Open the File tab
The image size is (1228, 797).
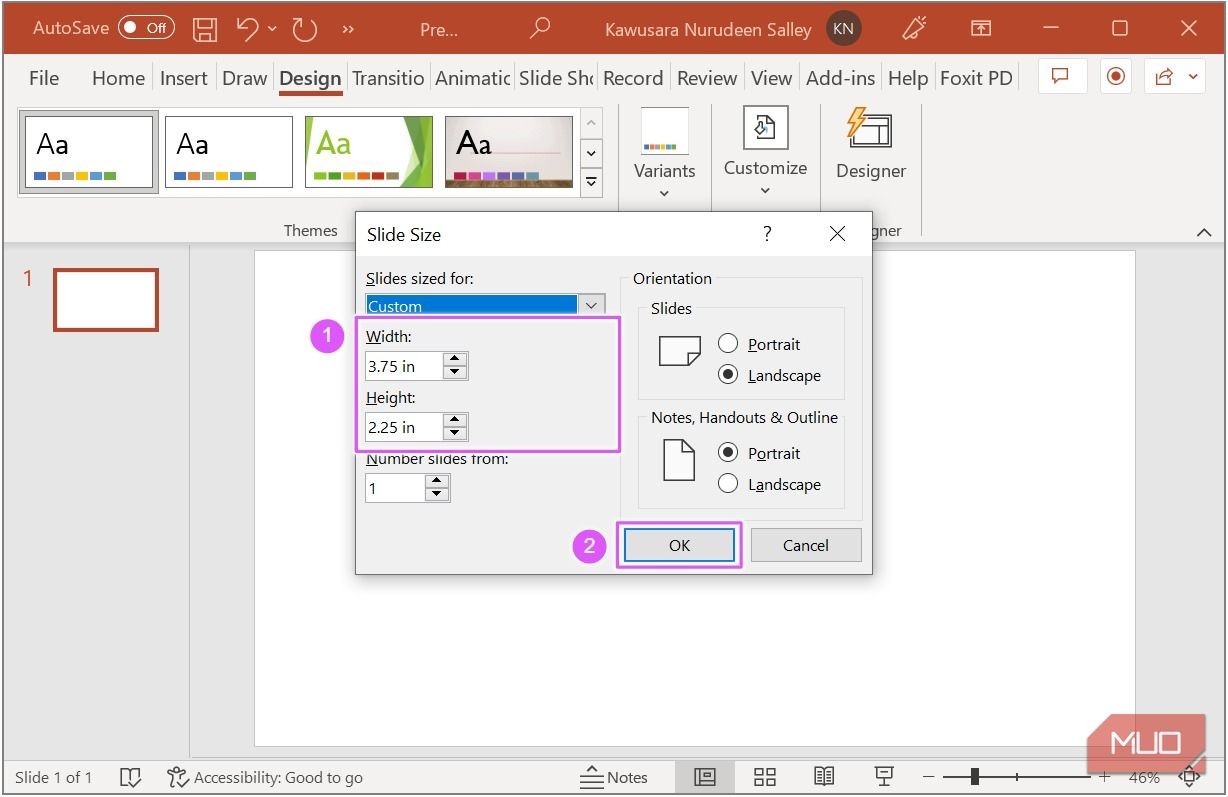coord(44,78)
